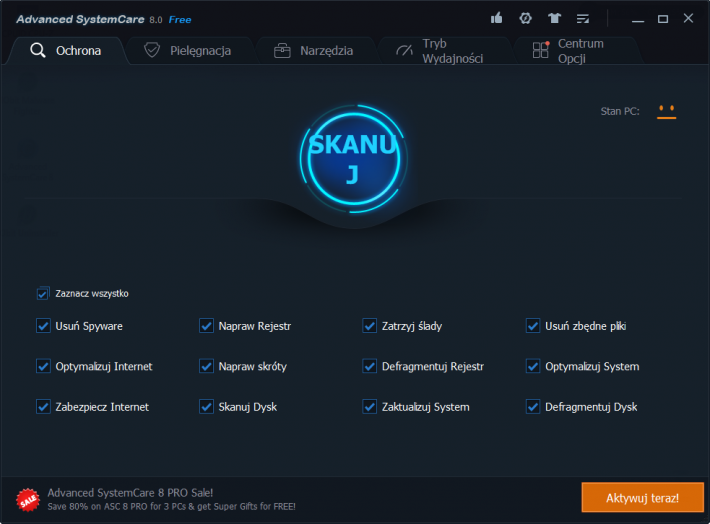
Task: Uncheck Skanuj Dysk
Action: [206, 407]
